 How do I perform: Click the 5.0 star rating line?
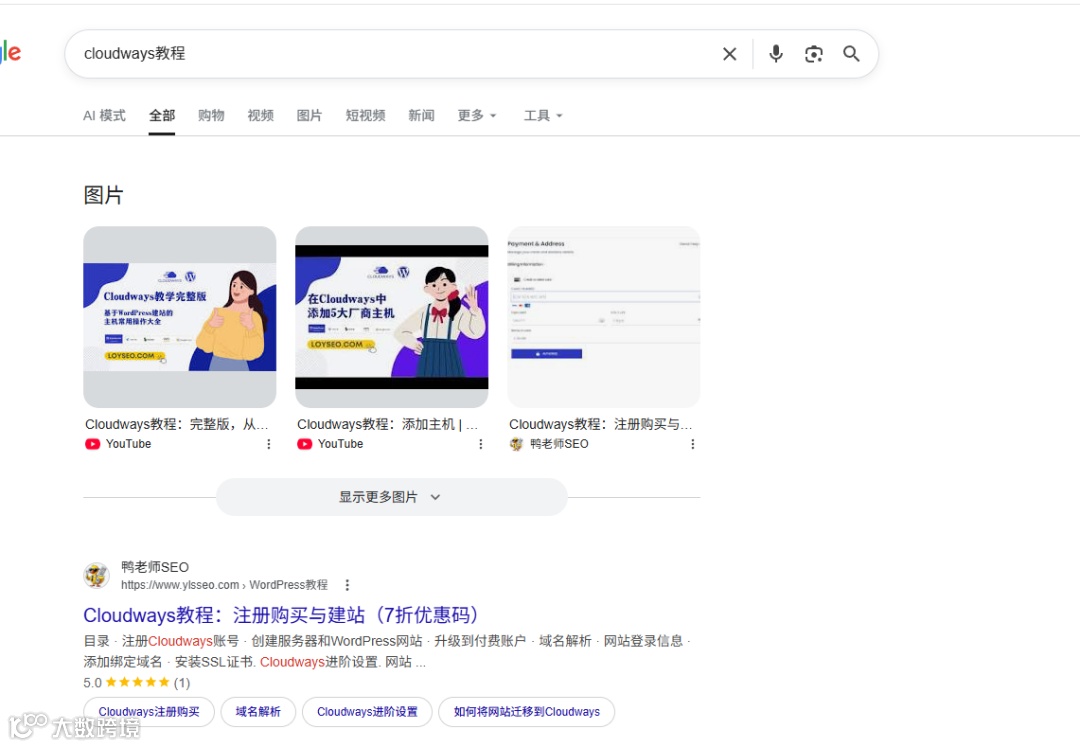(x=136, y=682)
